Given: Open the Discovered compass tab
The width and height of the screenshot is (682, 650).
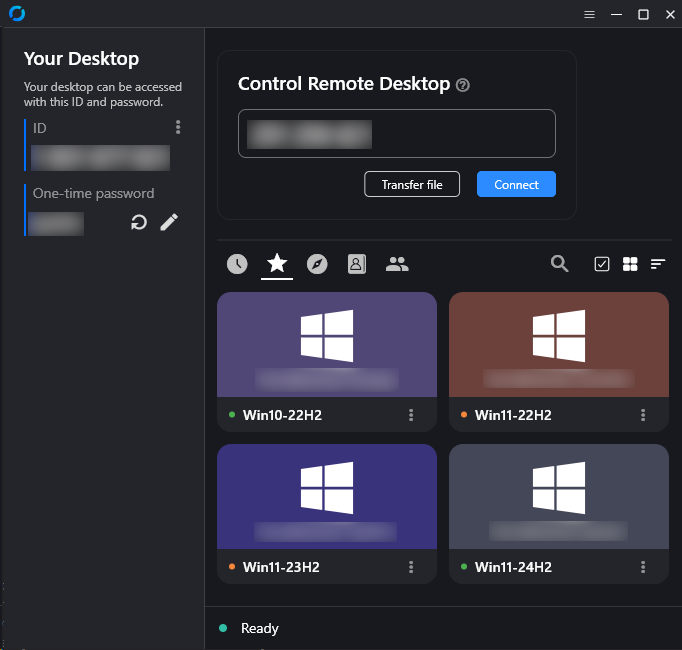Looking at the screenshot, I should click(x=317, y=264).
